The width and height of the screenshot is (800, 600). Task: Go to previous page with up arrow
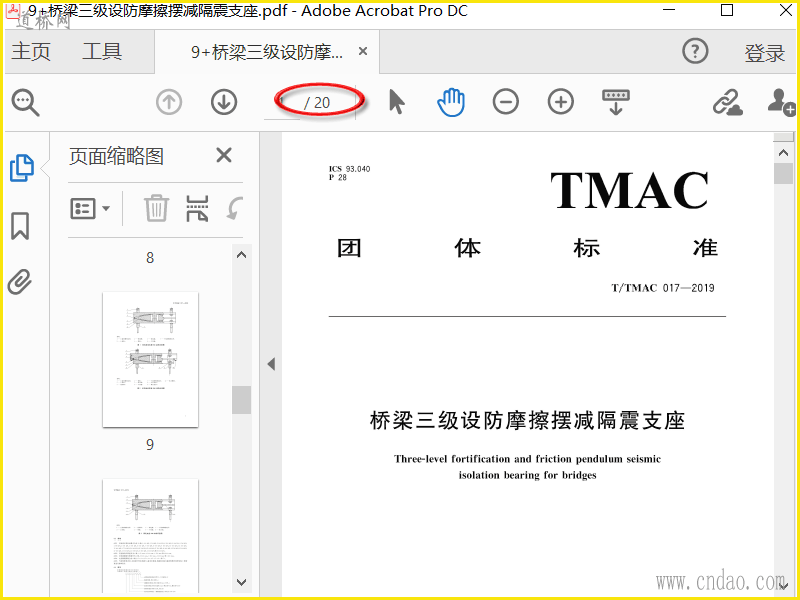pos(169,102)
